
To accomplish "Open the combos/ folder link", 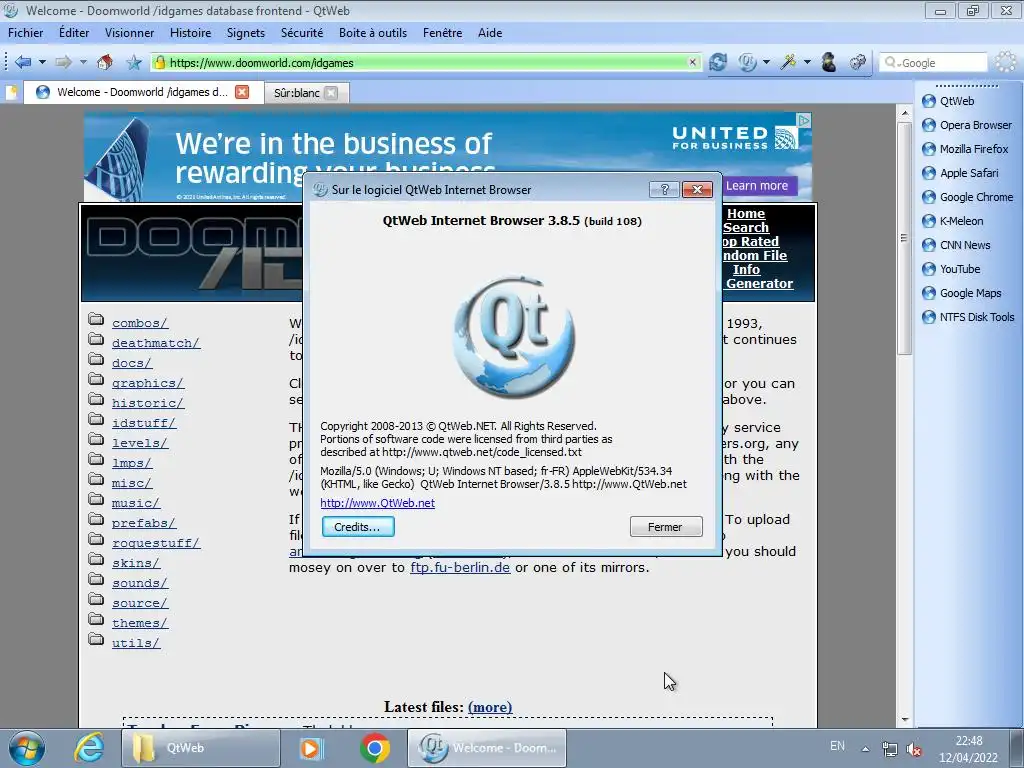I will pyautogui.click(x=140, y=323).
